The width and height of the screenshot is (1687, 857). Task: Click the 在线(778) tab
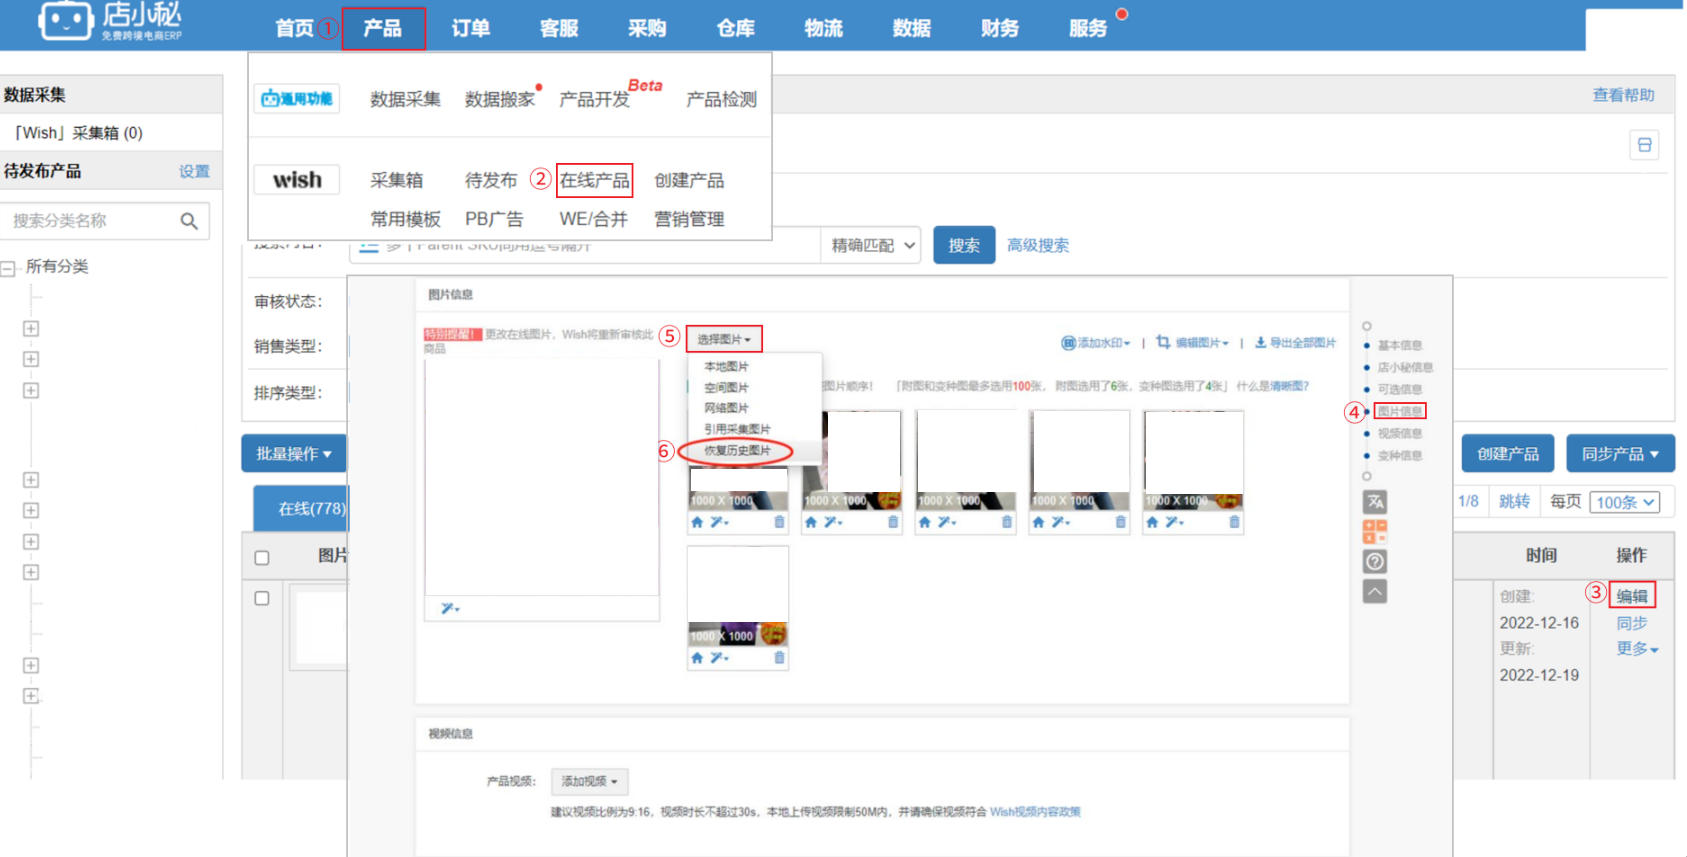[311, 508]
